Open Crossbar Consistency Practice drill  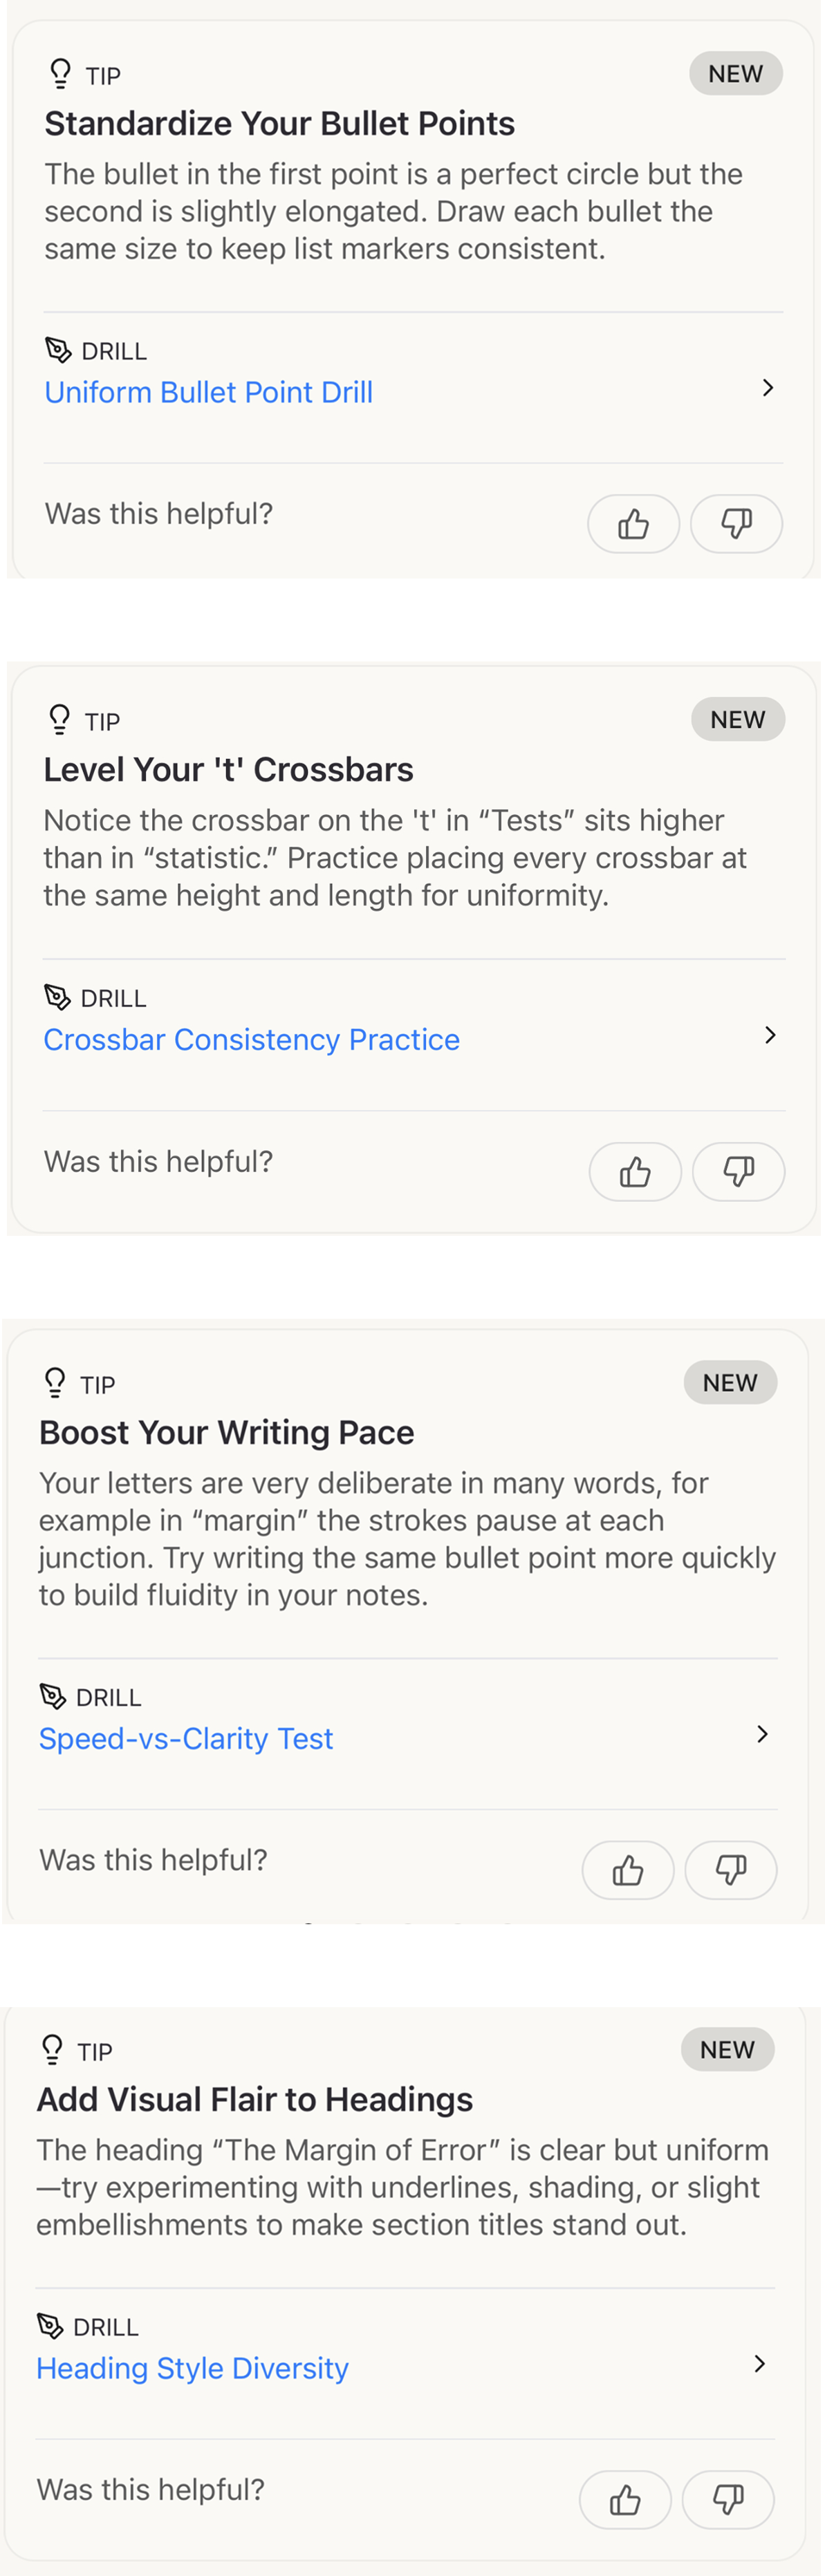(x=251, y=1039)
